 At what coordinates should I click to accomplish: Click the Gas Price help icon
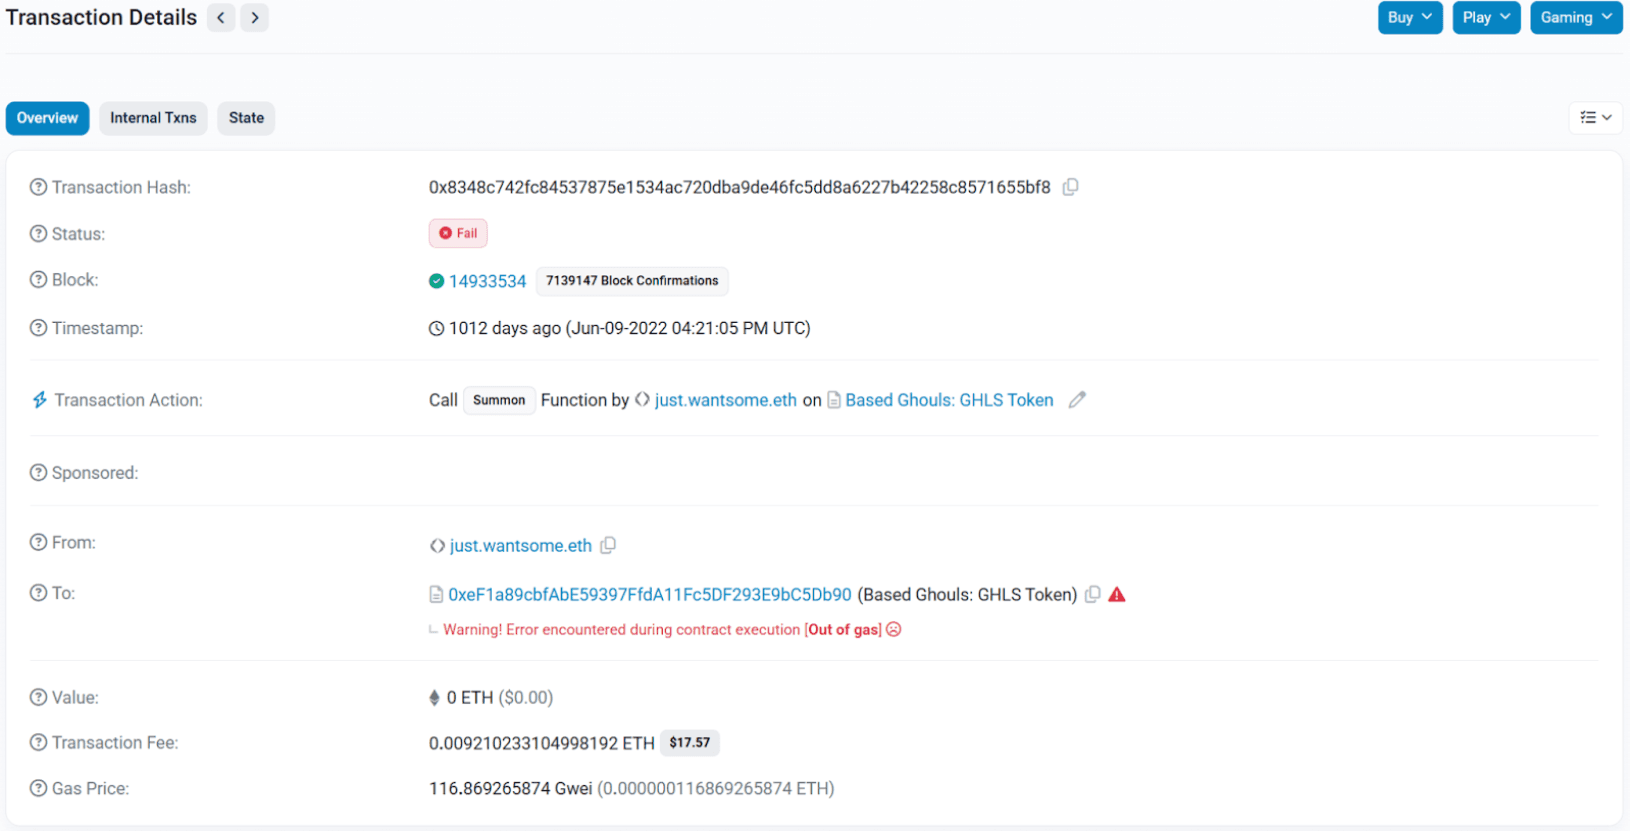(38, 788)
